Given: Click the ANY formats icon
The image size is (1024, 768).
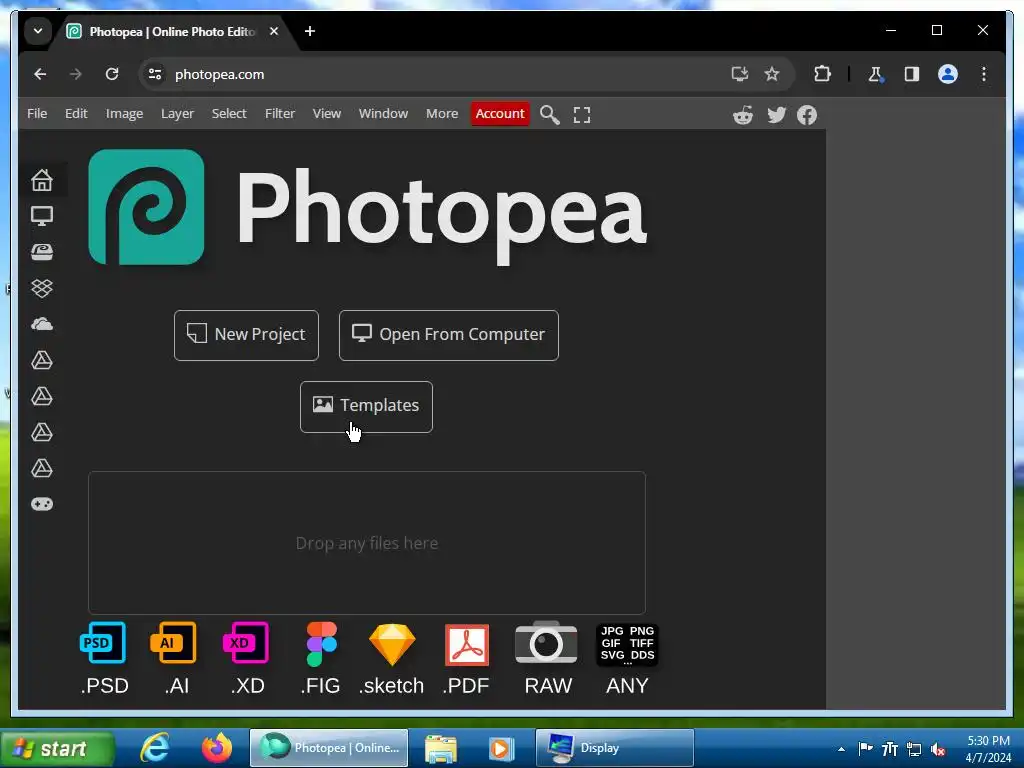Looking at the screenshot, I should coord(627,645).
